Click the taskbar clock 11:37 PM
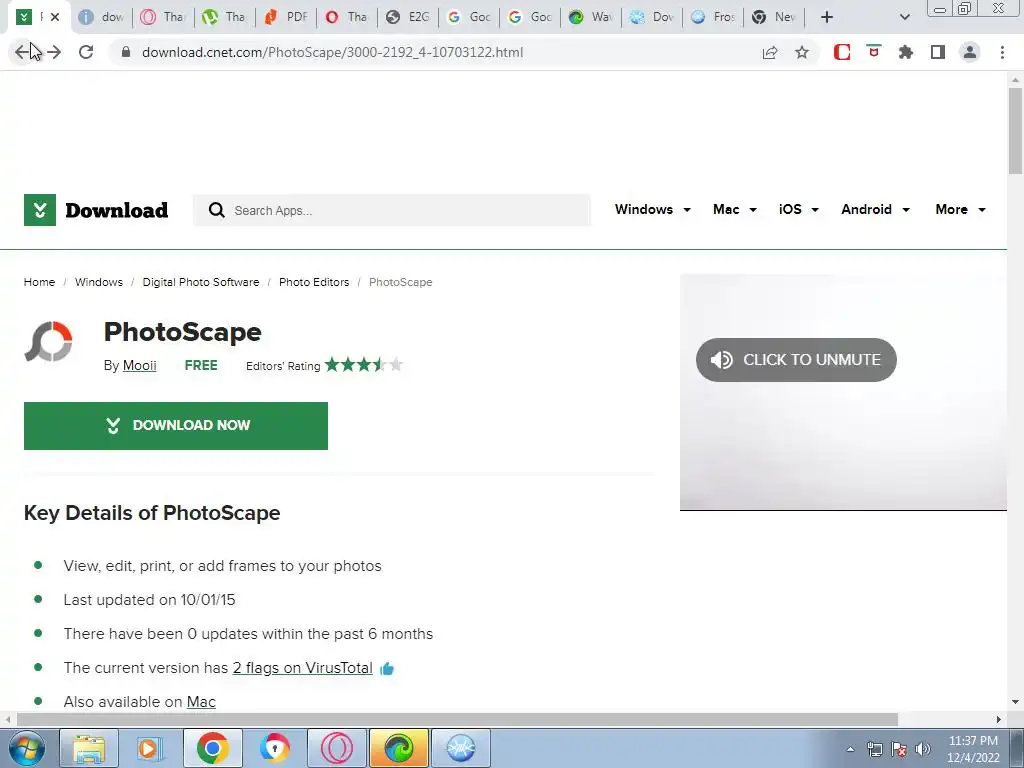Image resolution: width=1024 pixels, height=768 pixels. 973,741
